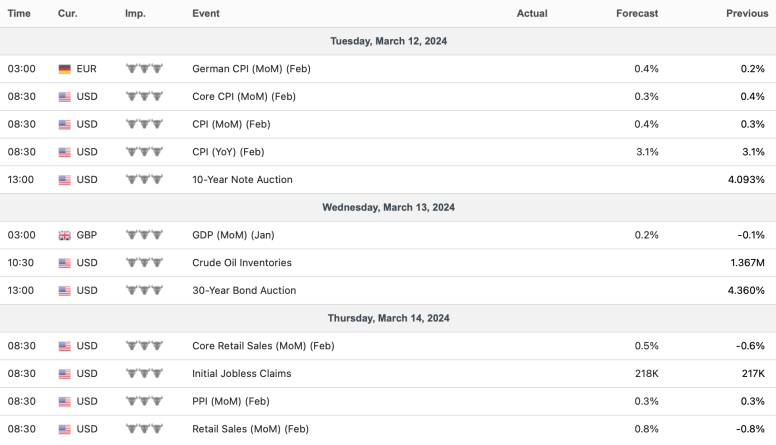Viewport: 776px width, 445px height.
Task: Open the Core CPI (MoM) (Feb) event
Action: coord(243,97)
